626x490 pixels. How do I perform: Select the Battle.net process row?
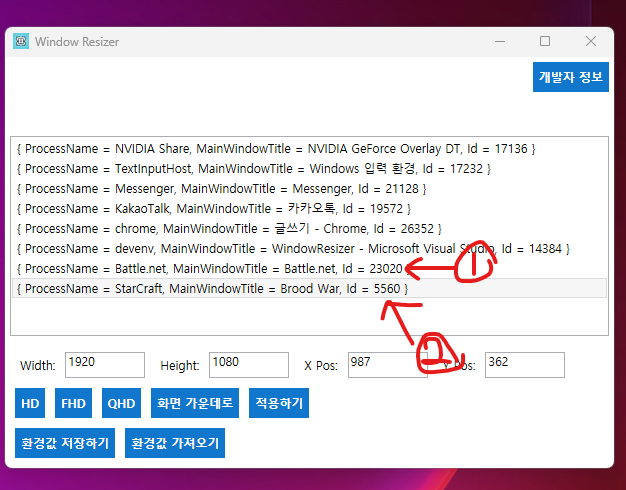[x=309, y=268]
